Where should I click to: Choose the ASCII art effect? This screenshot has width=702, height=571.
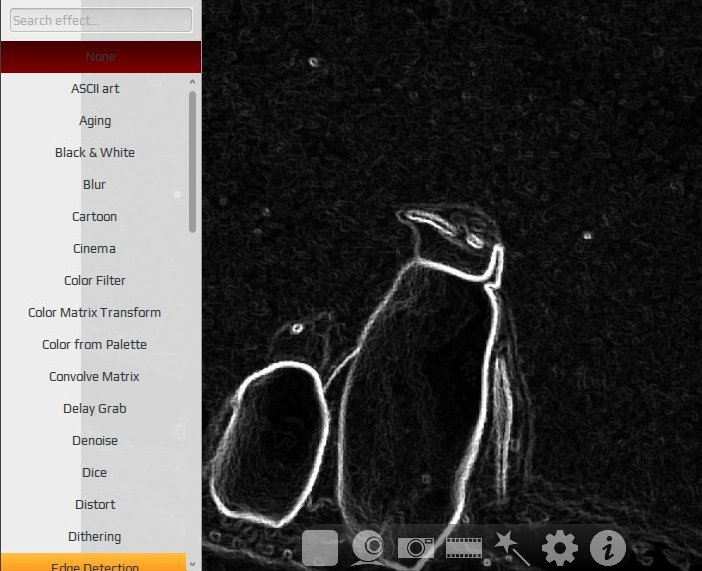click(x=95, y=89)
